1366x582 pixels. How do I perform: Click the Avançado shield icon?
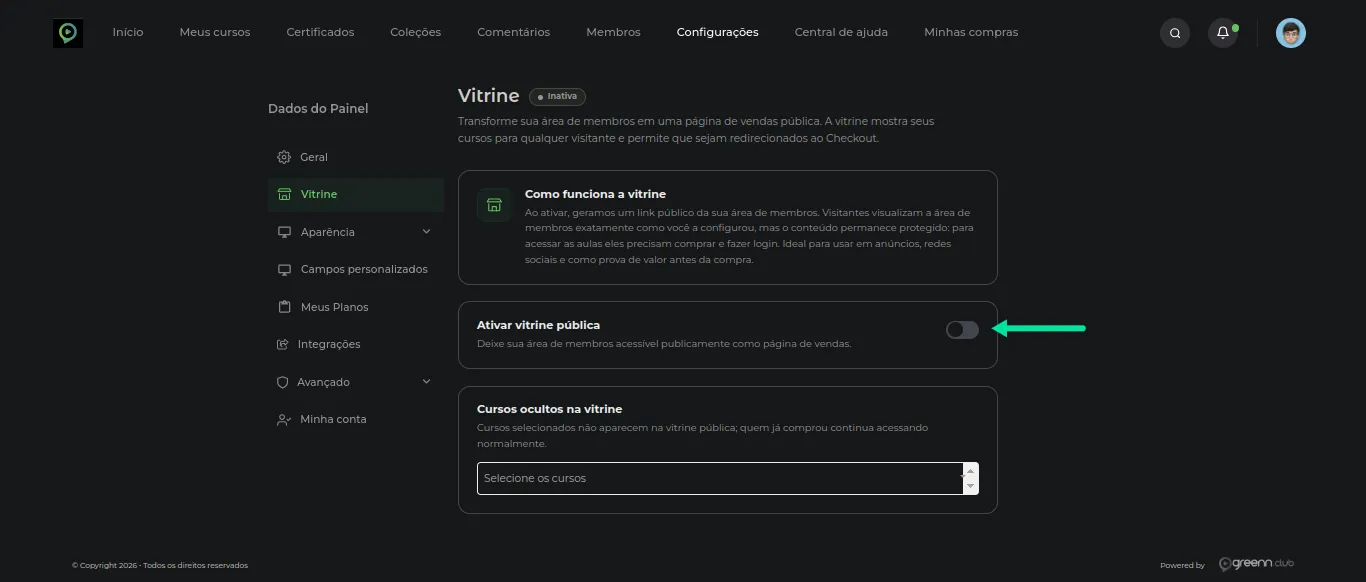pyautogui.click(x=283, y=382)
